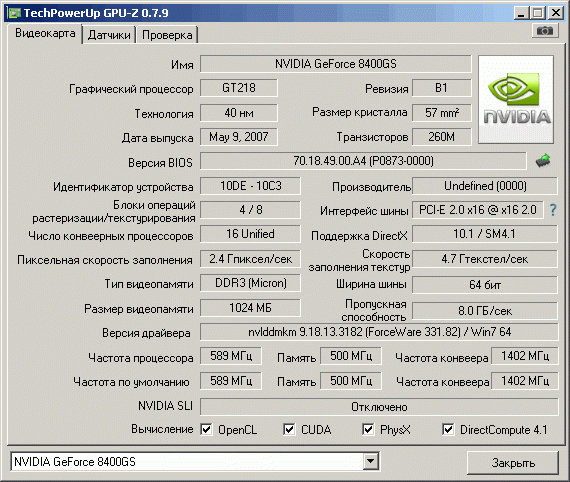The image size is (570, 482).
Task: Open the GPU selection dropdown arrow
Action: tap(370, 462)
